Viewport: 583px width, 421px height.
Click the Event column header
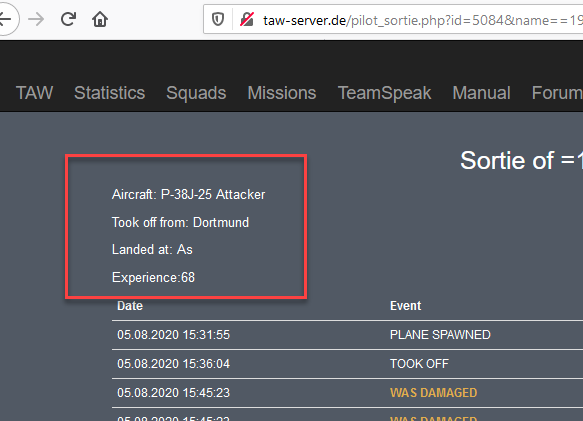(406, 306)
